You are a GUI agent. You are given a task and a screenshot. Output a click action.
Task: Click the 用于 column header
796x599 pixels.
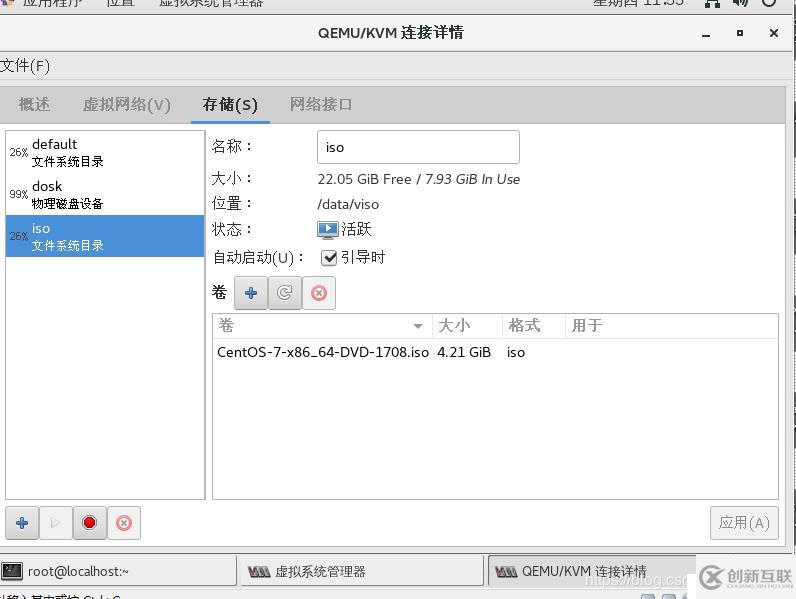click(x=671, y=325)
